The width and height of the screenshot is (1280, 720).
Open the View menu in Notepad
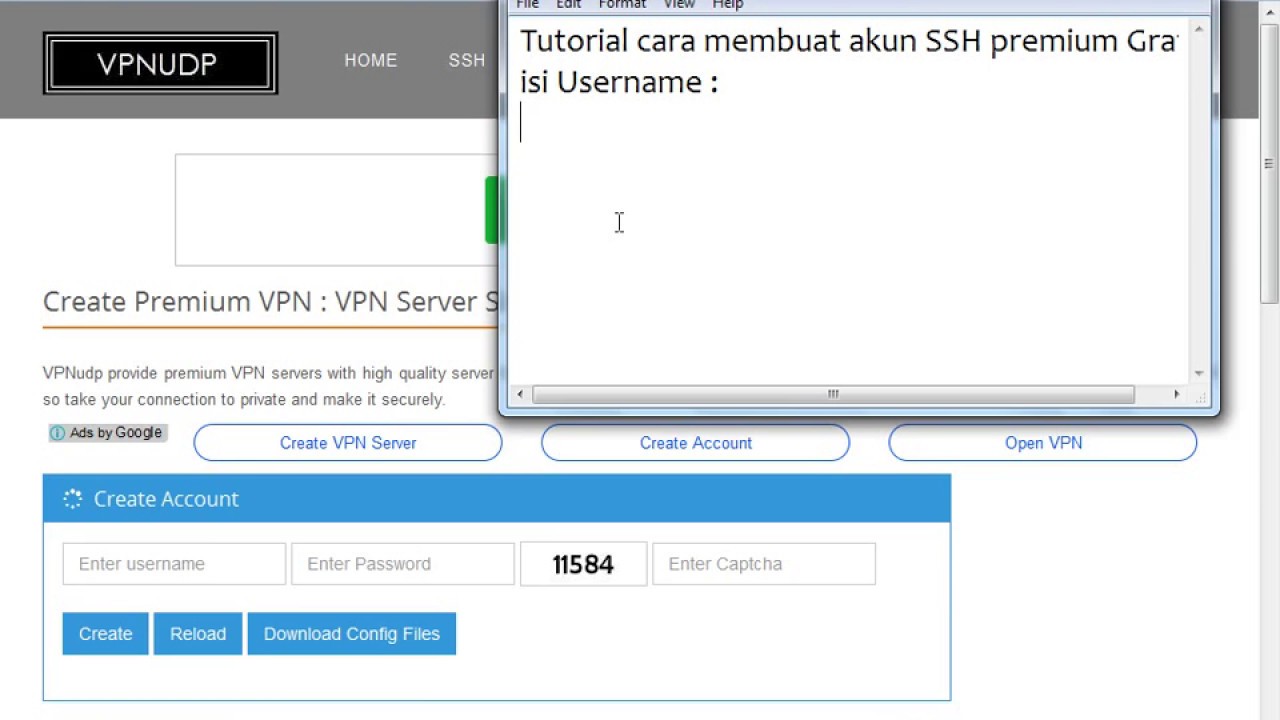(x=679, y=4)
